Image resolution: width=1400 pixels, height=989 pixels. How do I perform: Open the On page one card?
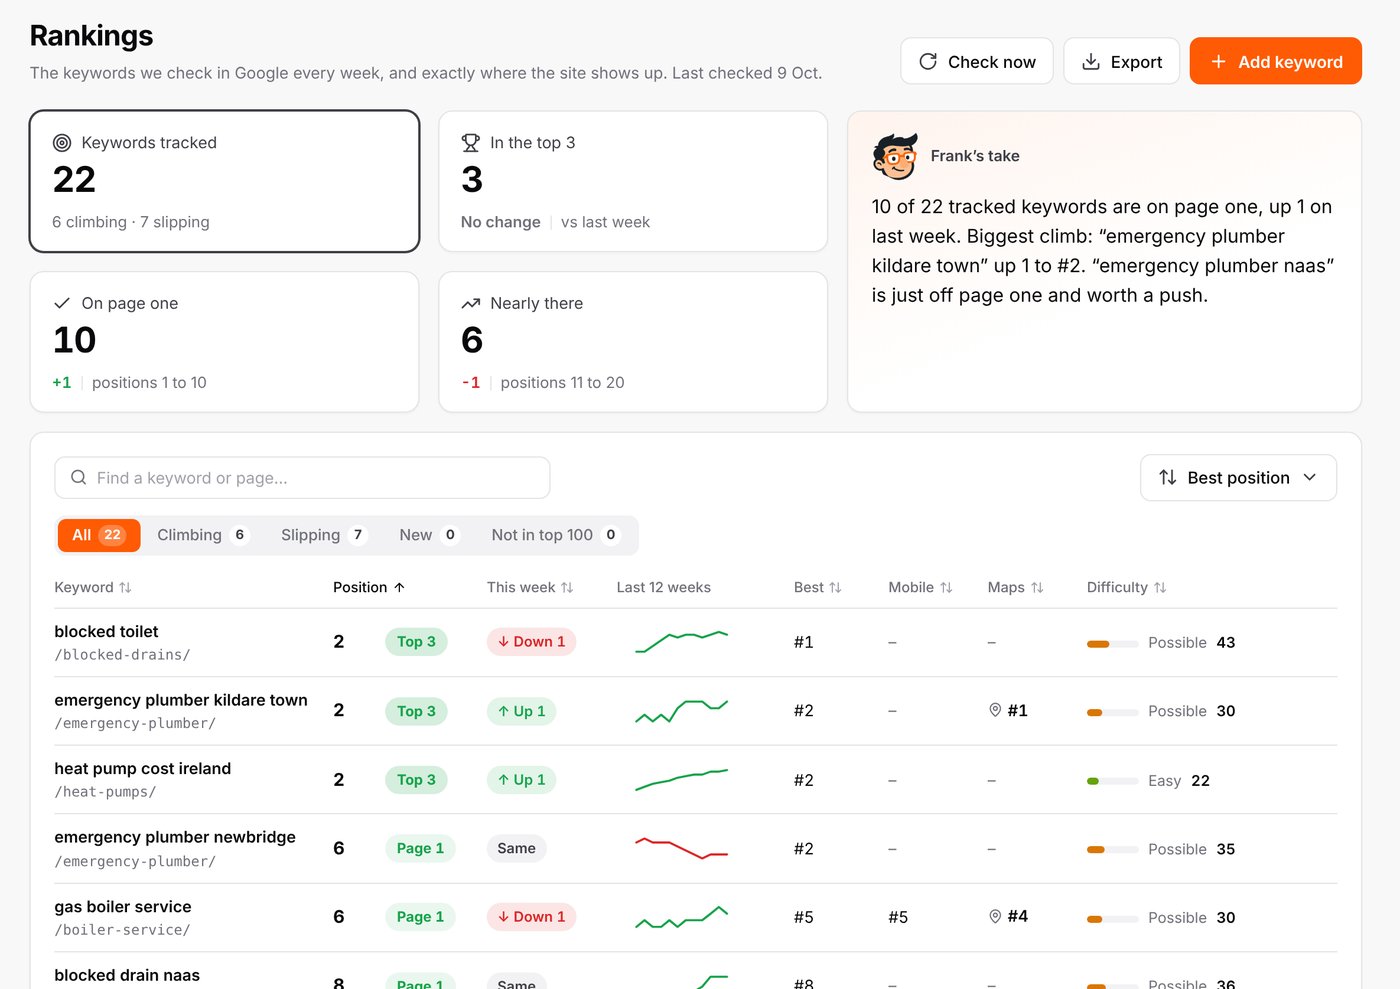pos(224,342)
